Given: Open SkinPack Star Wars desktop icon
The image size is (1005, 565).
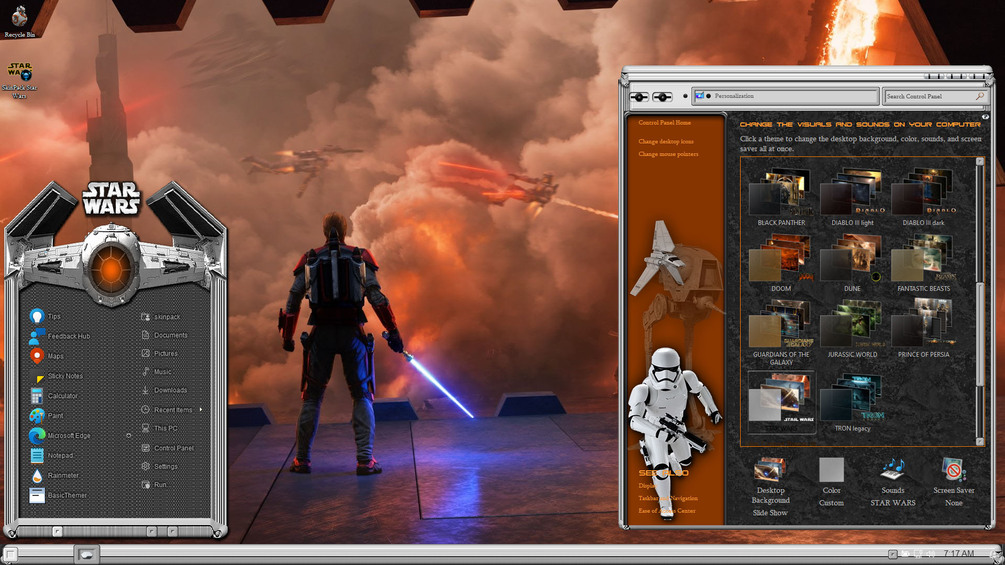Looking at the screenshot, I should pyautogui.click(x=19, y=80).
